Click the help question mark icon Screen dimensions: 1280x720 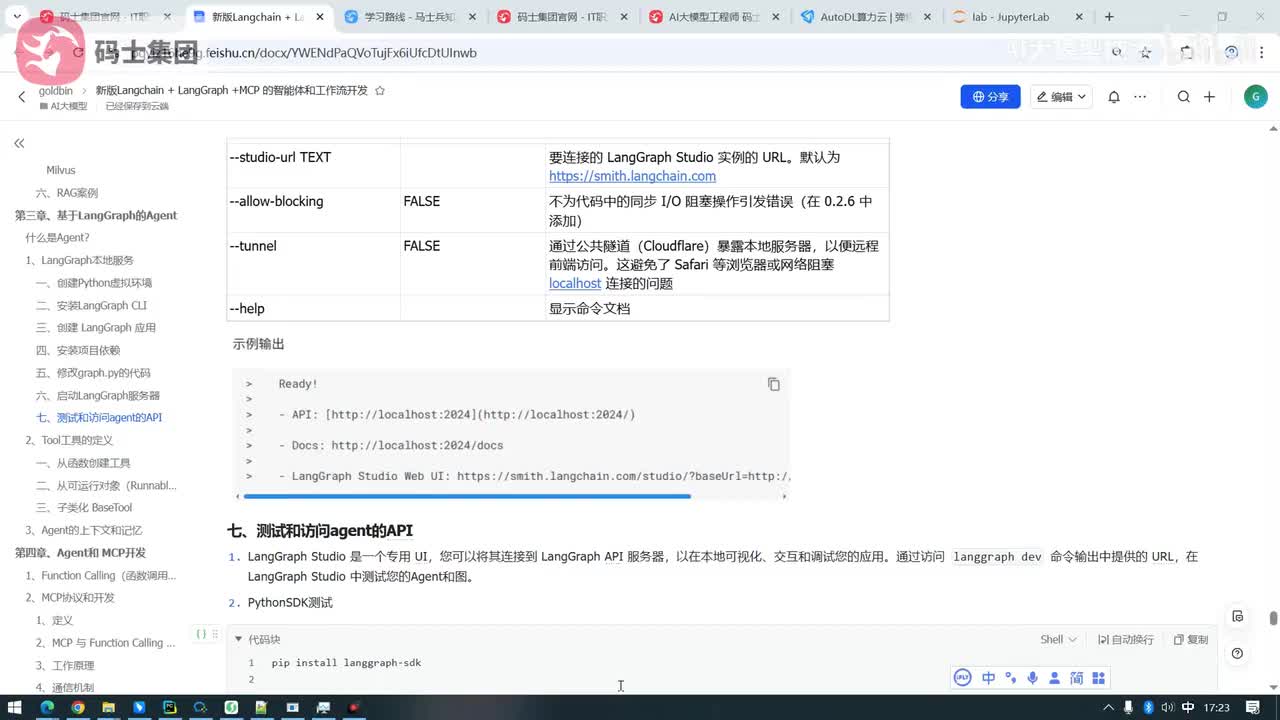point(1238,653)
